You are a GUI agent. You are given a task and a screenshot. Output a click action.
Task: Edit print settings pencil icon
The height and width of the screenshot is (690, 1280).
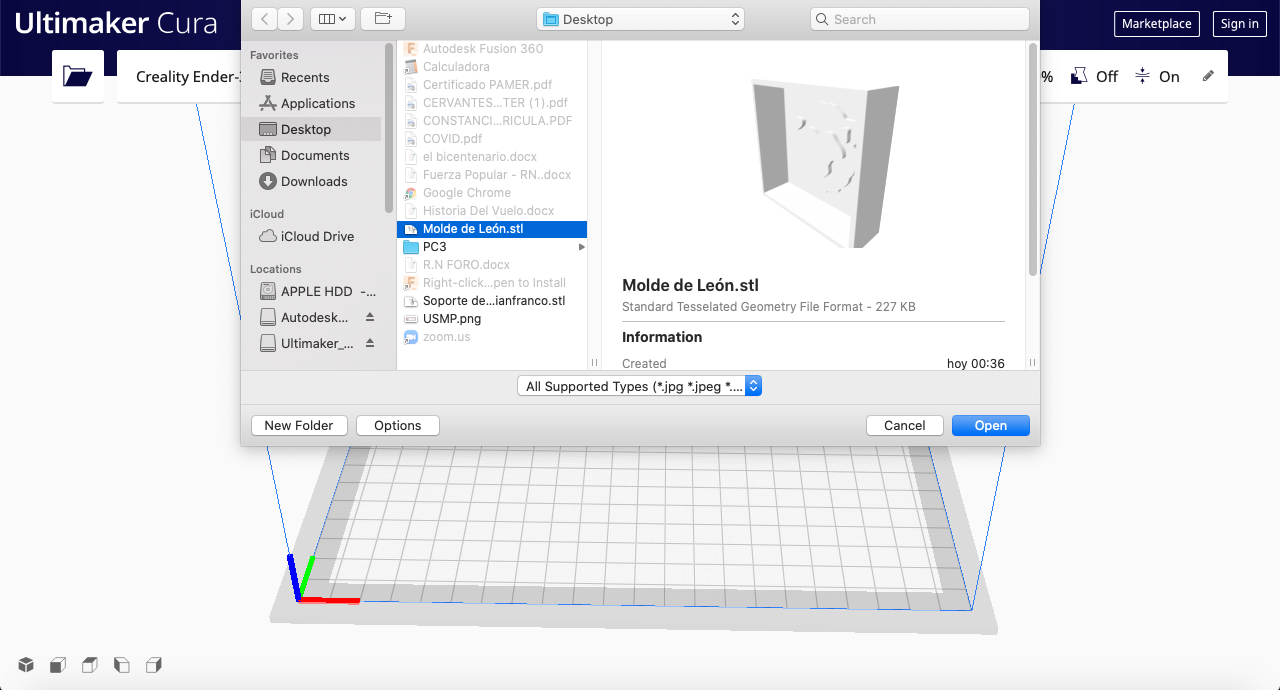coord(1208,76)
